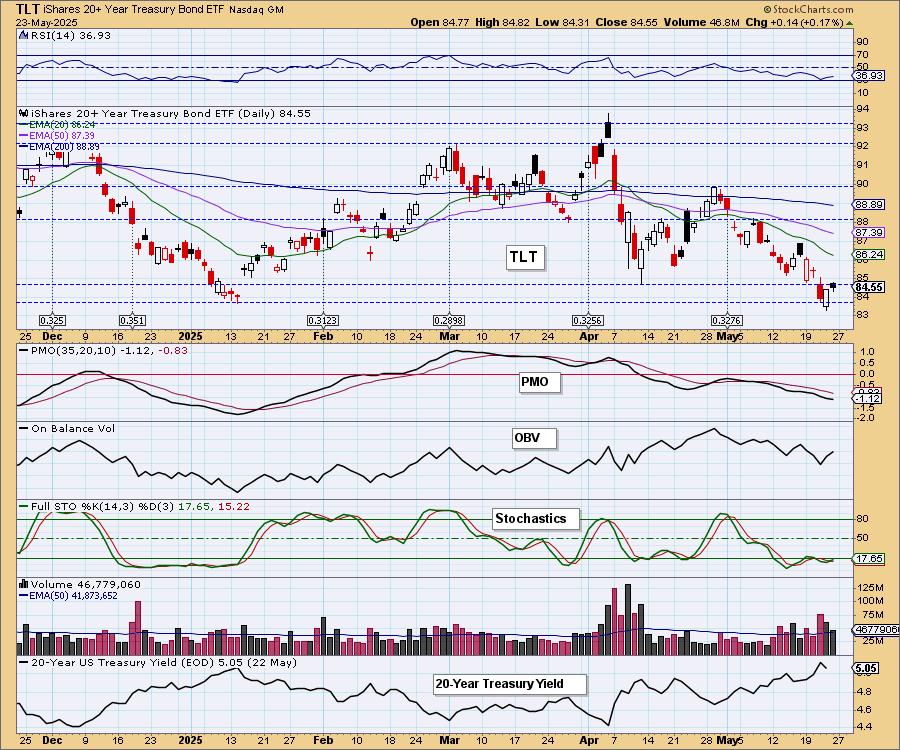Click the 0.3256 dividend marker

[587, 320]
